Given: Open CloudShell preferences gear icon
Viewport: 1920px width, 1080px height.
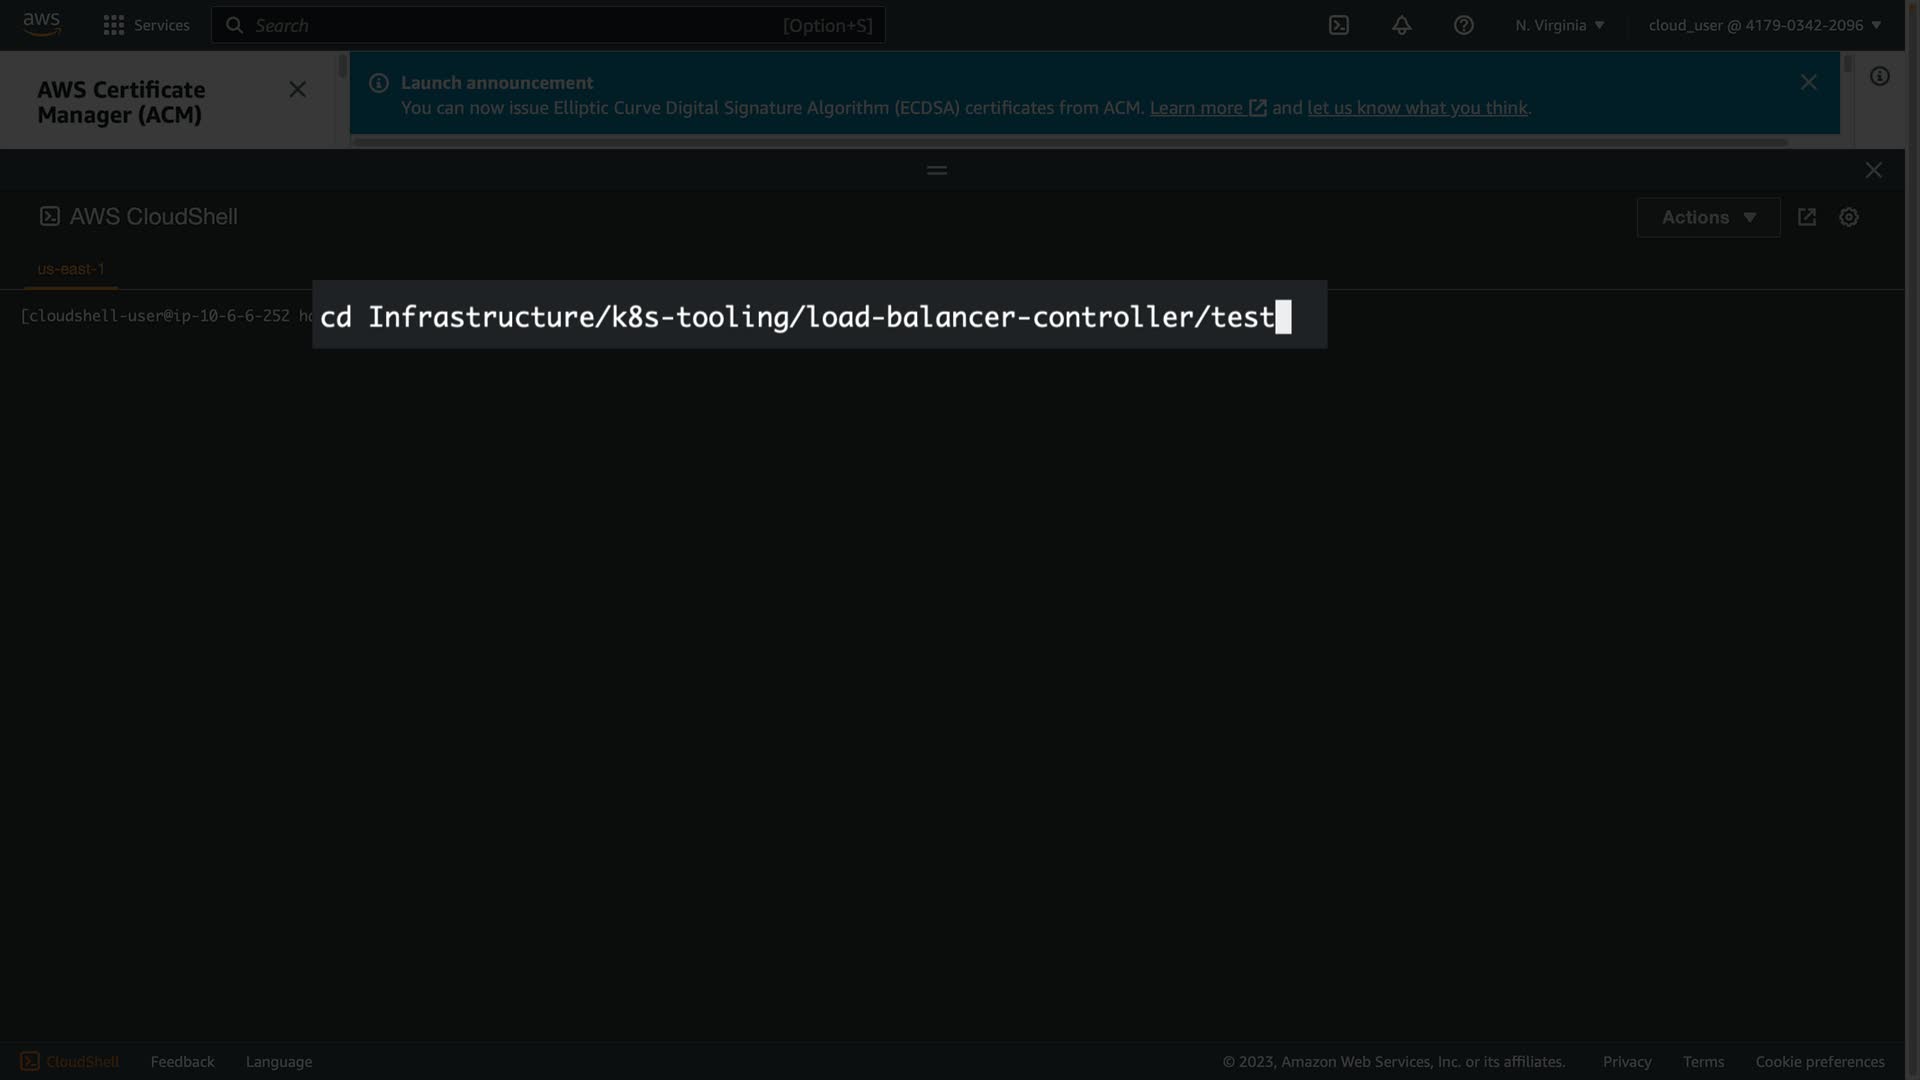Looking at the screenshot, I should [1848, 217].
